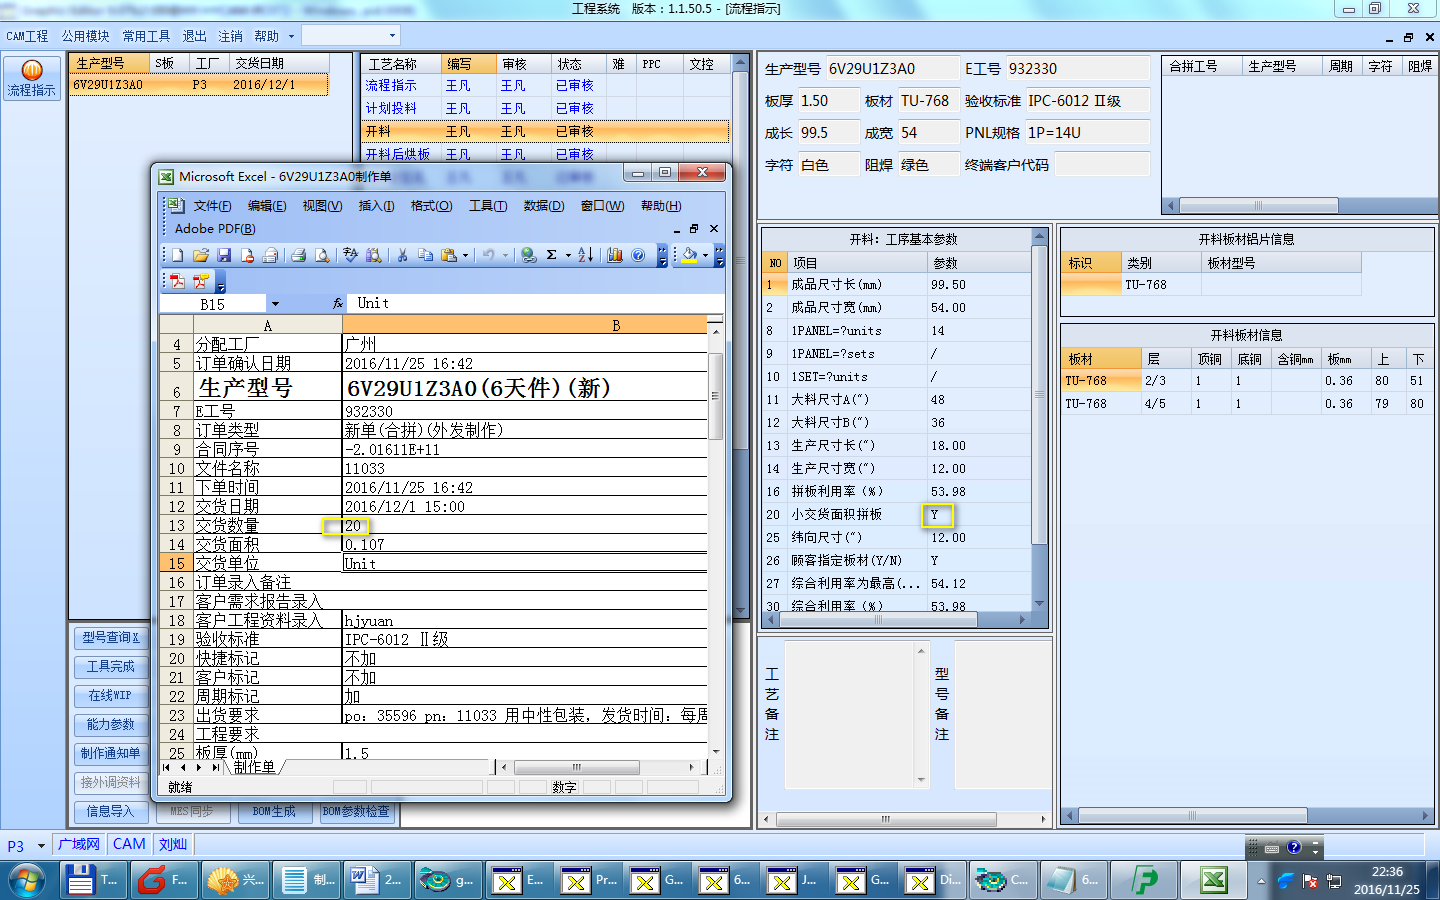This screenshot has width=1440, height=900.
Task: Open the empty combo box beside 帮助 menu
Action: 351,35
